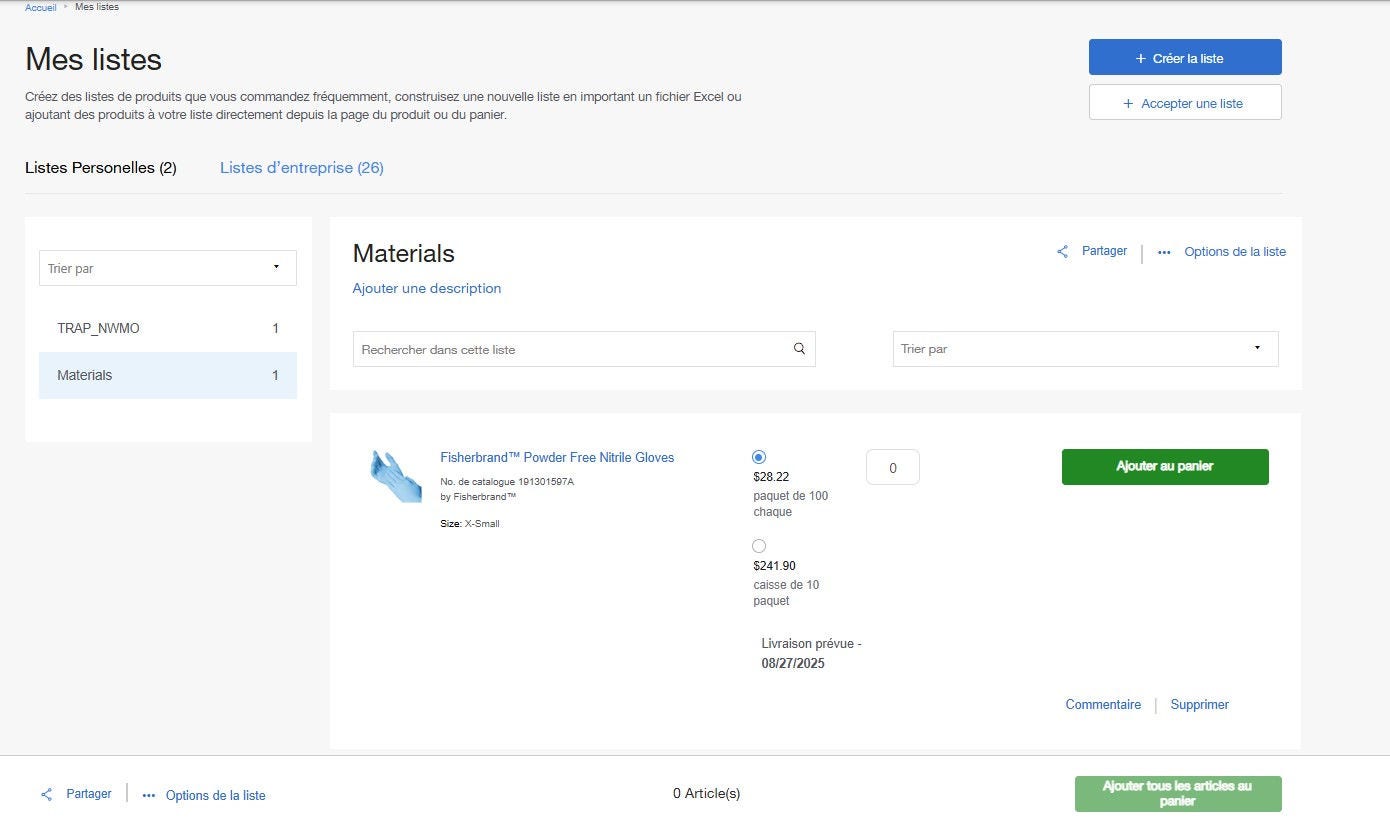The image size is (1390, 832).
Task: Click the plus icon on Créer la liste
Action: [1141, 58]
